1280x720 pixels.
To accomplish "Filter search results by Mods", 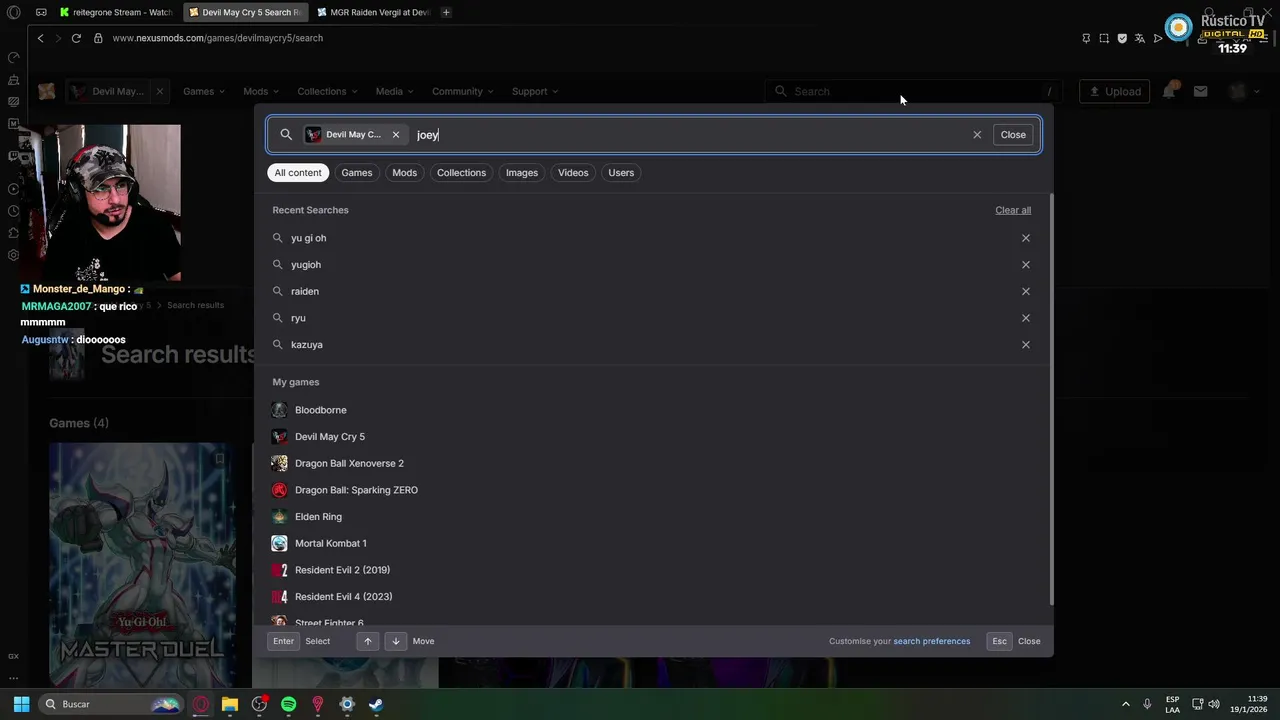I will (x=404, y=173).
